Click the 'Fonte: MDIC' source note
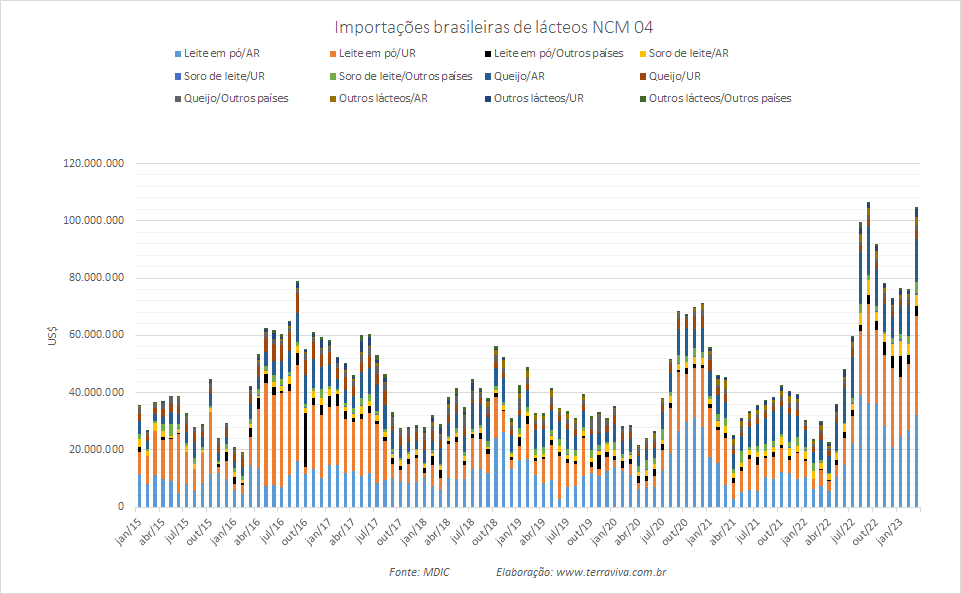The height and width of the screenshot is (594, 961). [x=419, y=573]
